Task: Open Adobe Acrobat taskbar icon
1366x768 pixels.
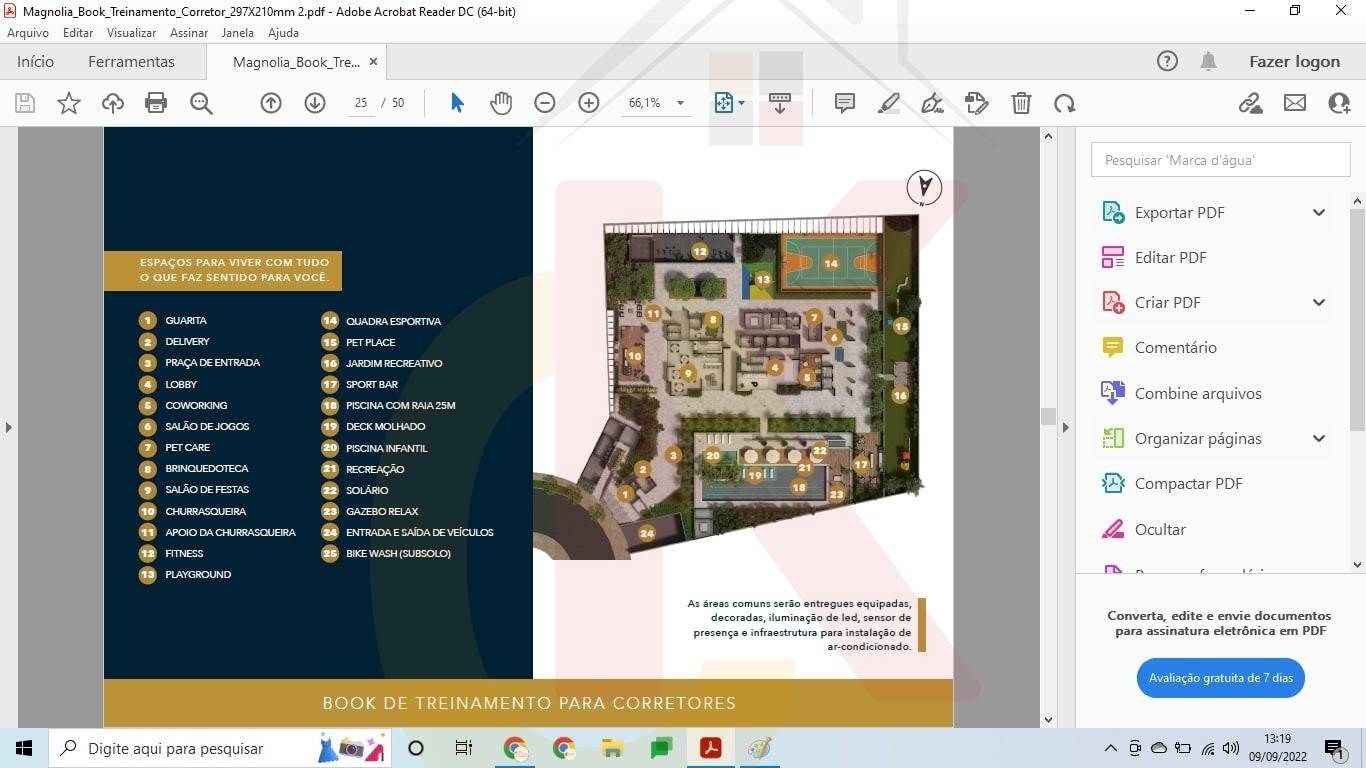Action: tap(711, 748)
